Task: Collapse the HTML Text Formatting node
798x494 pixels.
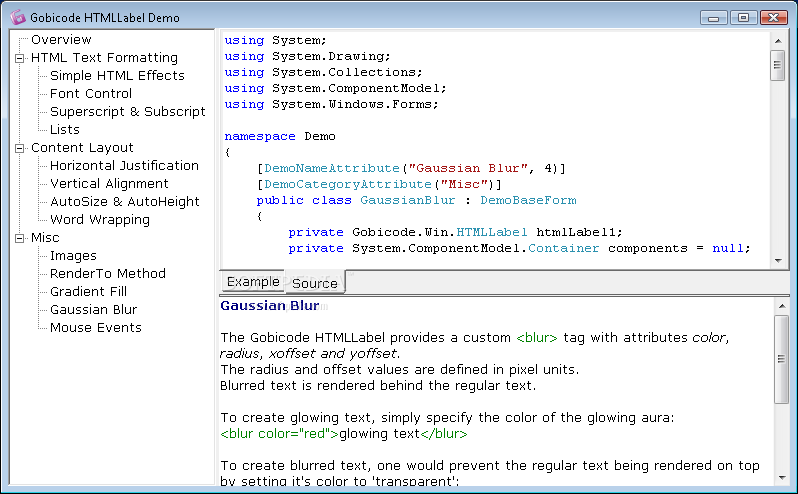Action: click(x=20, y=59)
